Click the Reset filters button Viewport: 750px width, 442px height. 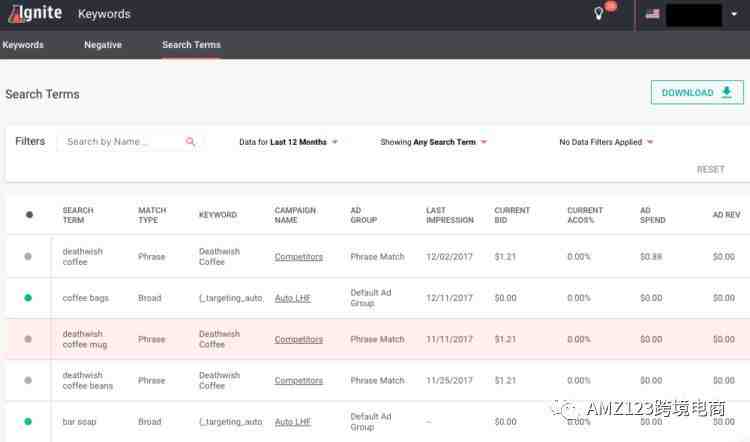click(710, 169)
